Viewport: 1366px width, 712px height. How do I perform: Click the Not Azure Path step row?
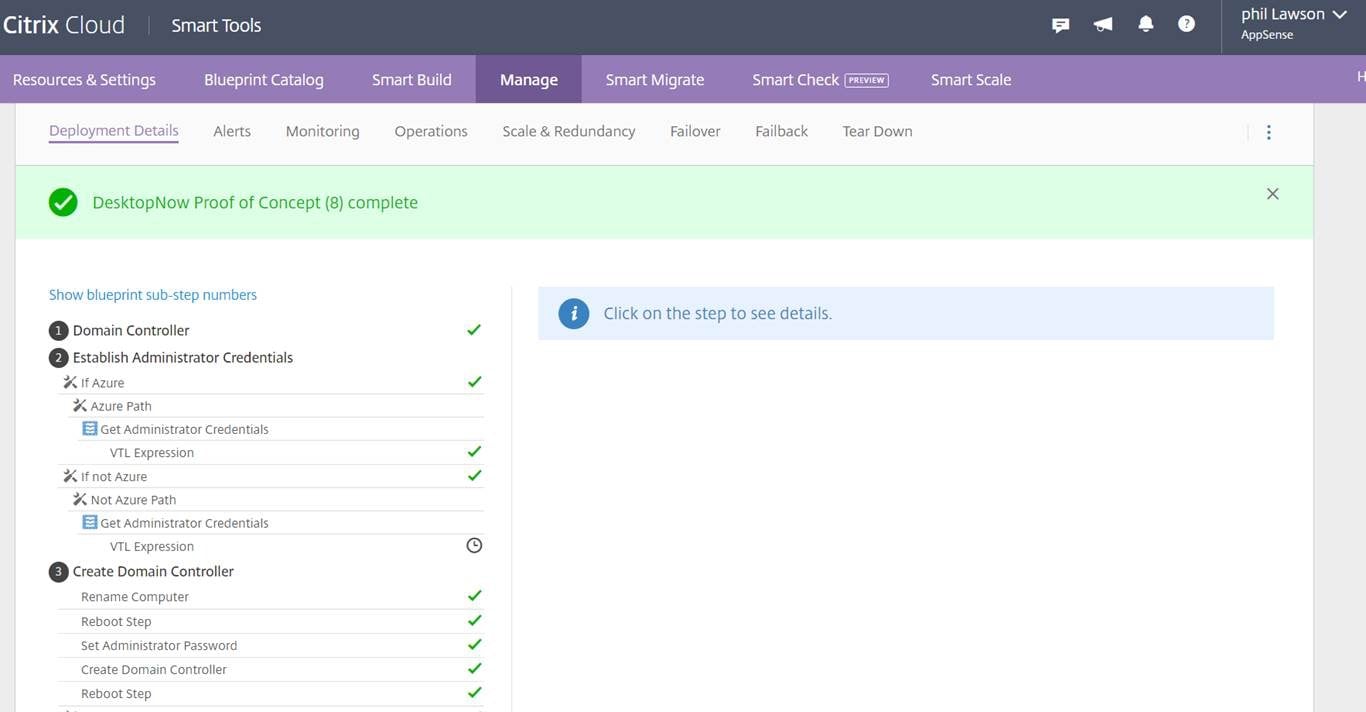tap(277, 500)
